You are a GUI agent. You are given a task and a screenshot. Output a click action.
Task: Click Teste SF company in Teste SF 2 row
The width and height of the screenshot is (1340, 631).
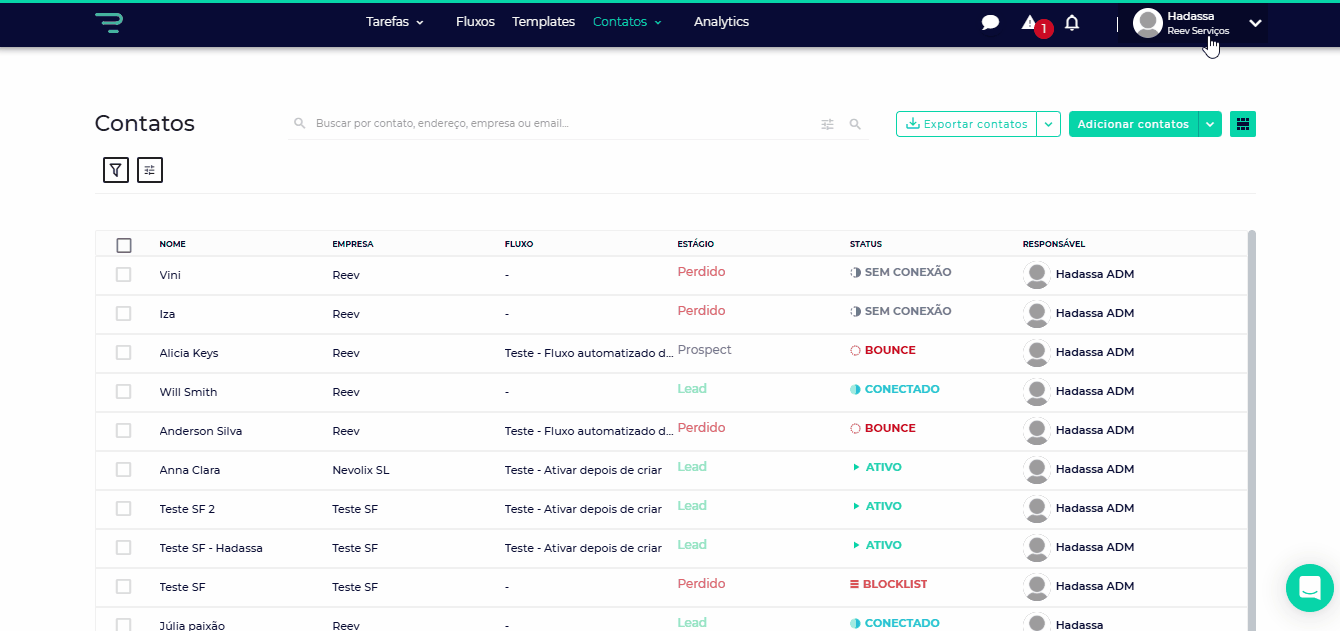point(355,509)
